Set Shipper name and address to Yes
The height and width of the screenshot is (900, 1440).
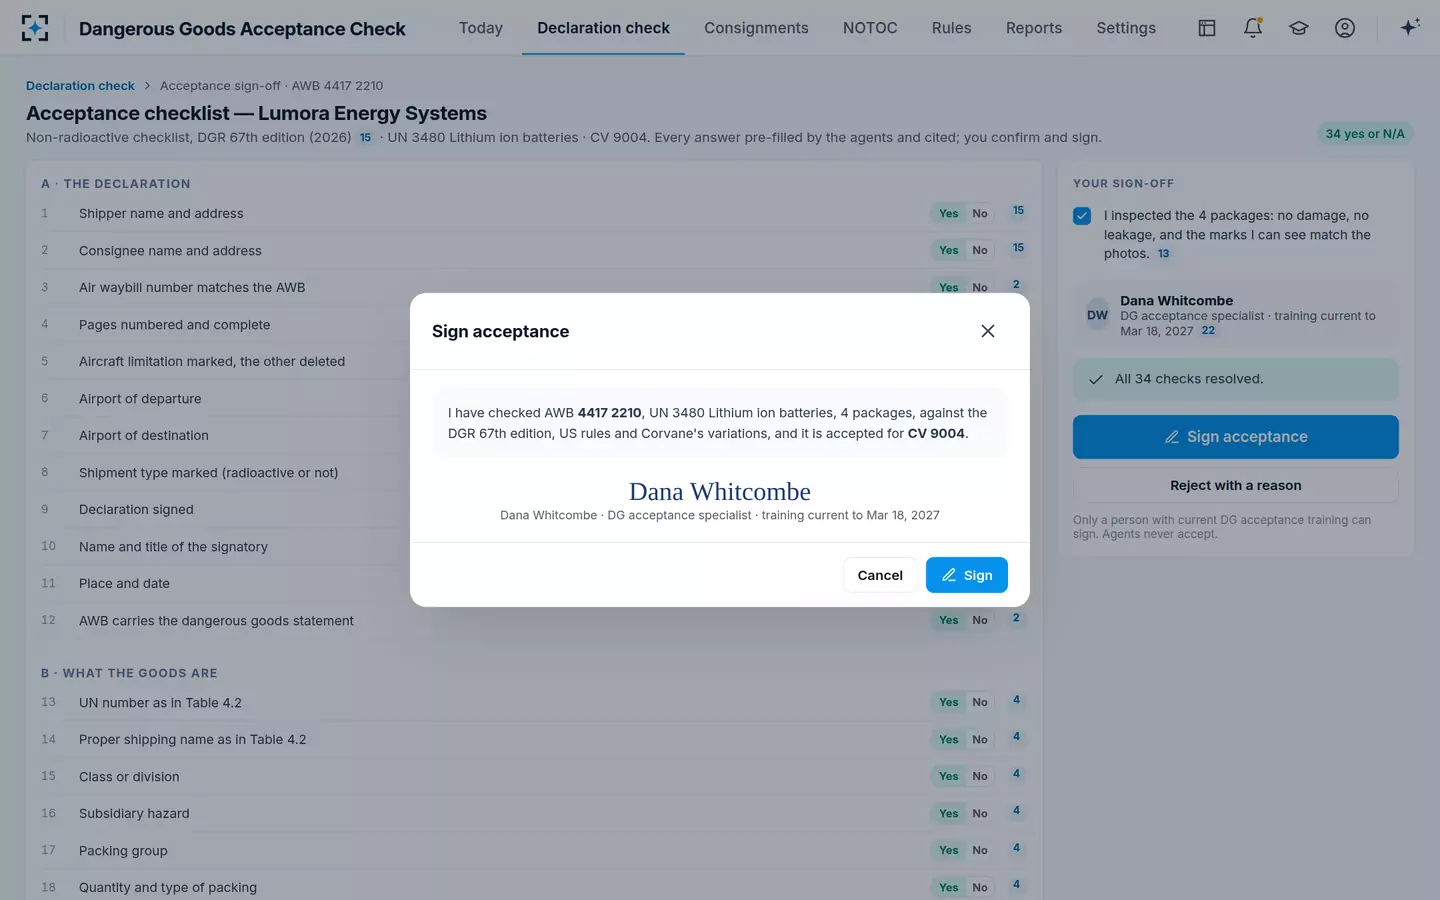948,213
